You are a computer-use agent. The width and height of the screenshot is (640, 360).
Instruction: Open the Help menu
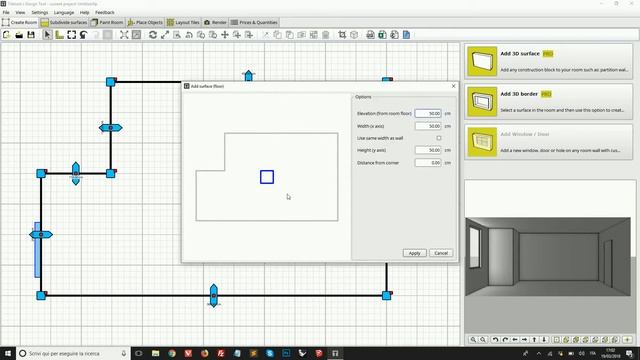(x=84, y=13)
